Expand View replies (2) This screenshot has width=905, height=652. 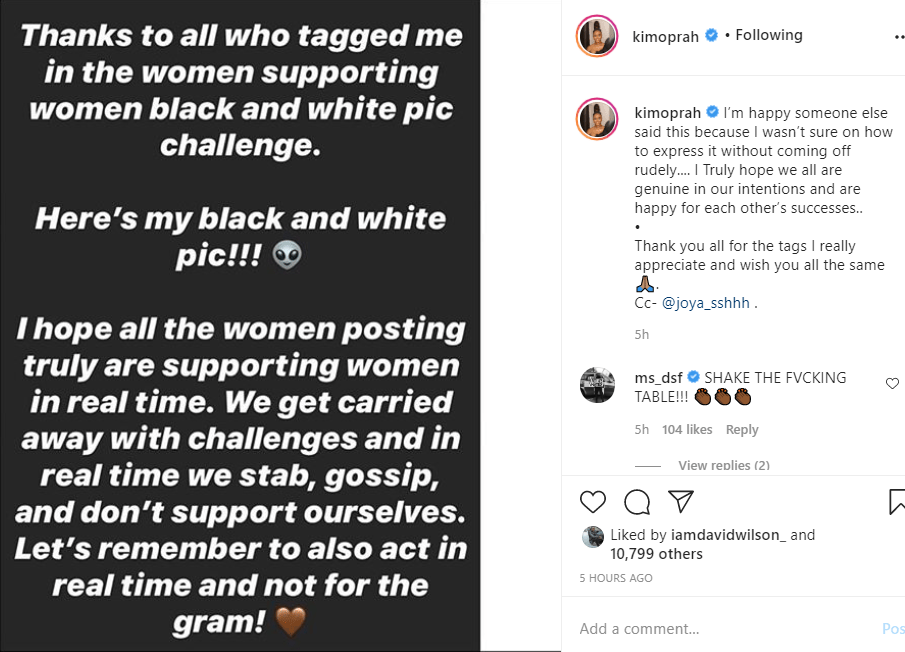tap(723, 465)
